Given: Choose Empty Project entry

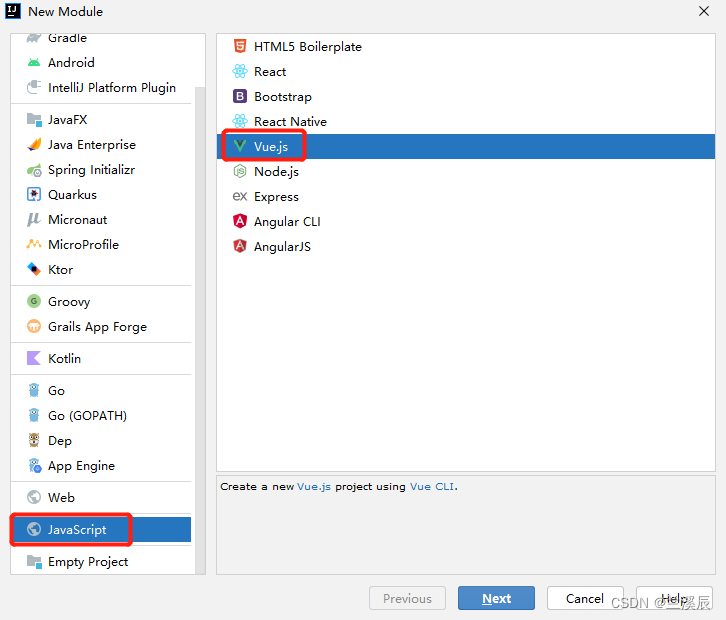Looking at the screenshot, I should point(102,561).
